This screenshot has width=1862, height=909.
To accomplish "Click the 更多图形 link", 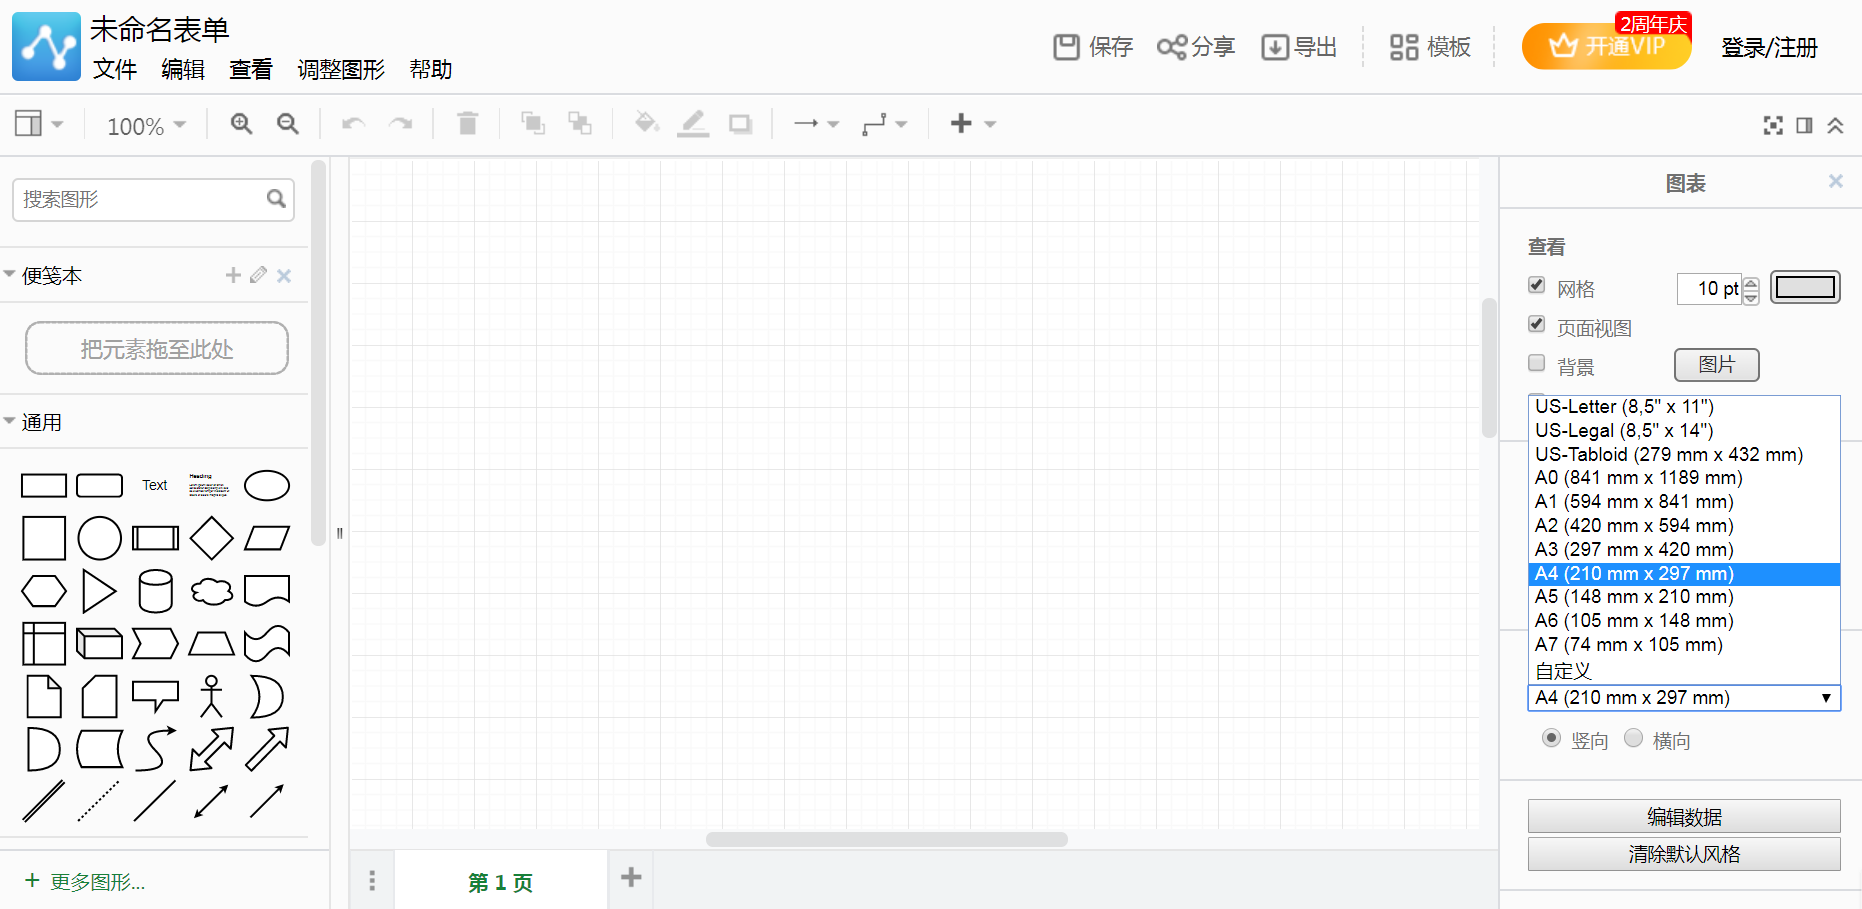I will (86, 882).
